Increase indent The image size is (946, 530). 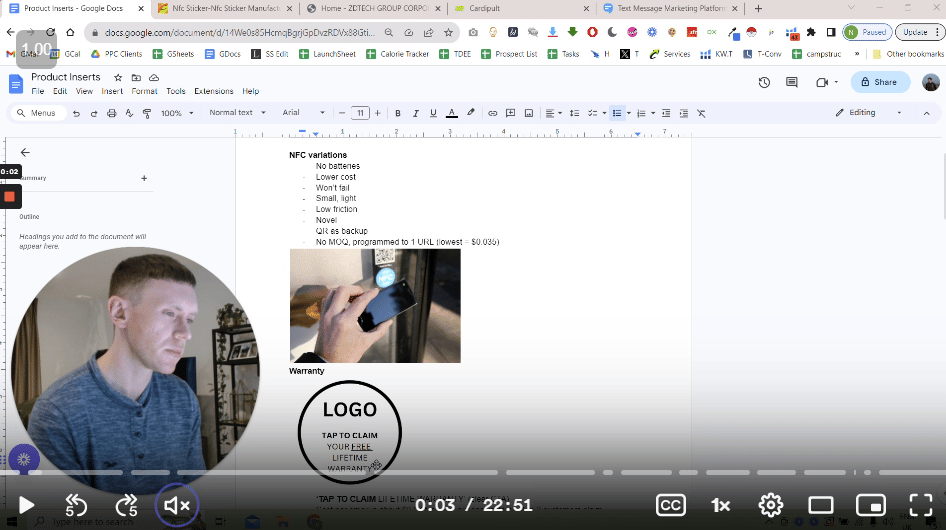click(x=684, y=113)
